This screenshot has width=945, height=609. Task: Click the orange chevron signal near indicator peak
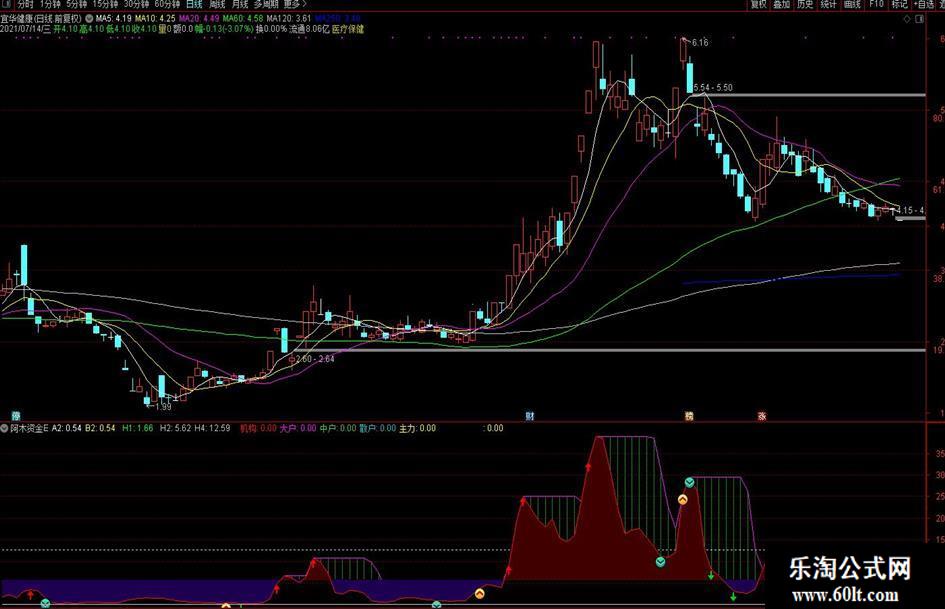click(682, 499)
